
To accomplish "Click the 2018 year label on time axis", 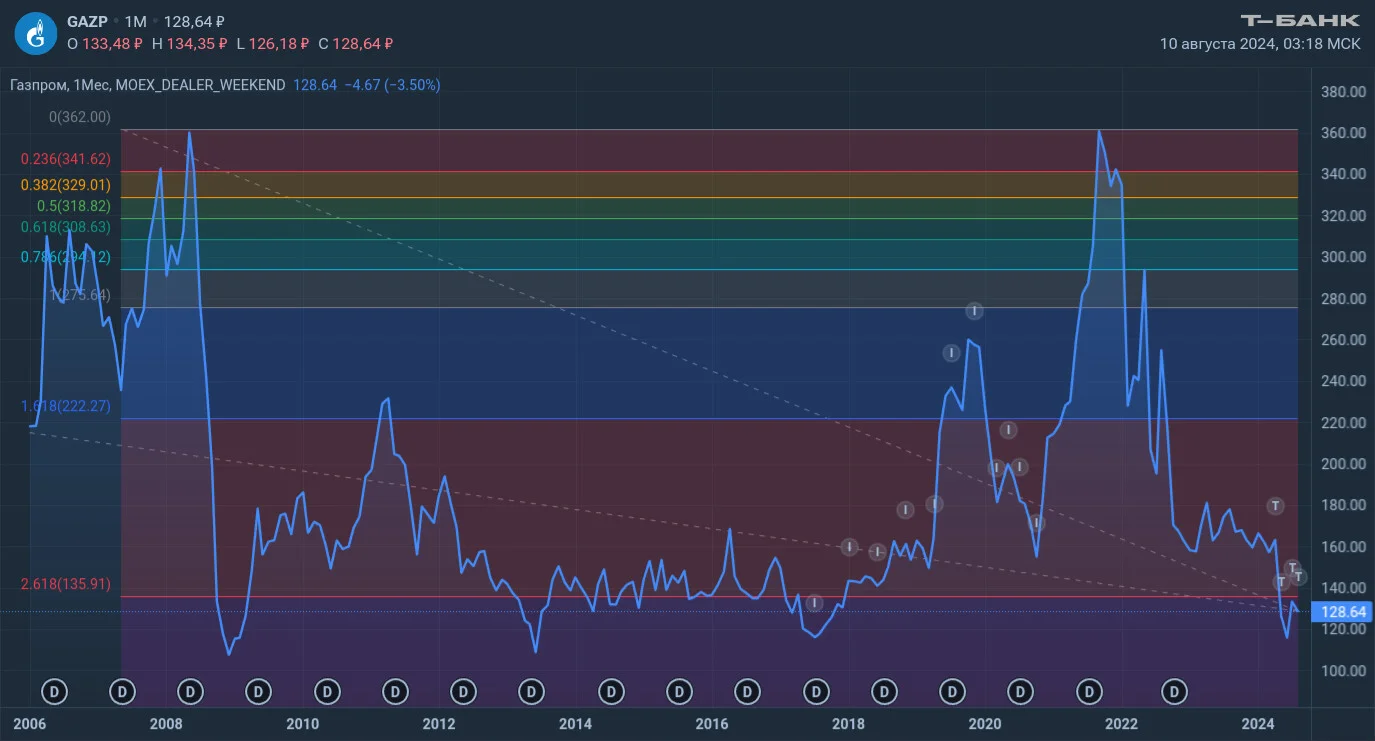I will [848, 724].
